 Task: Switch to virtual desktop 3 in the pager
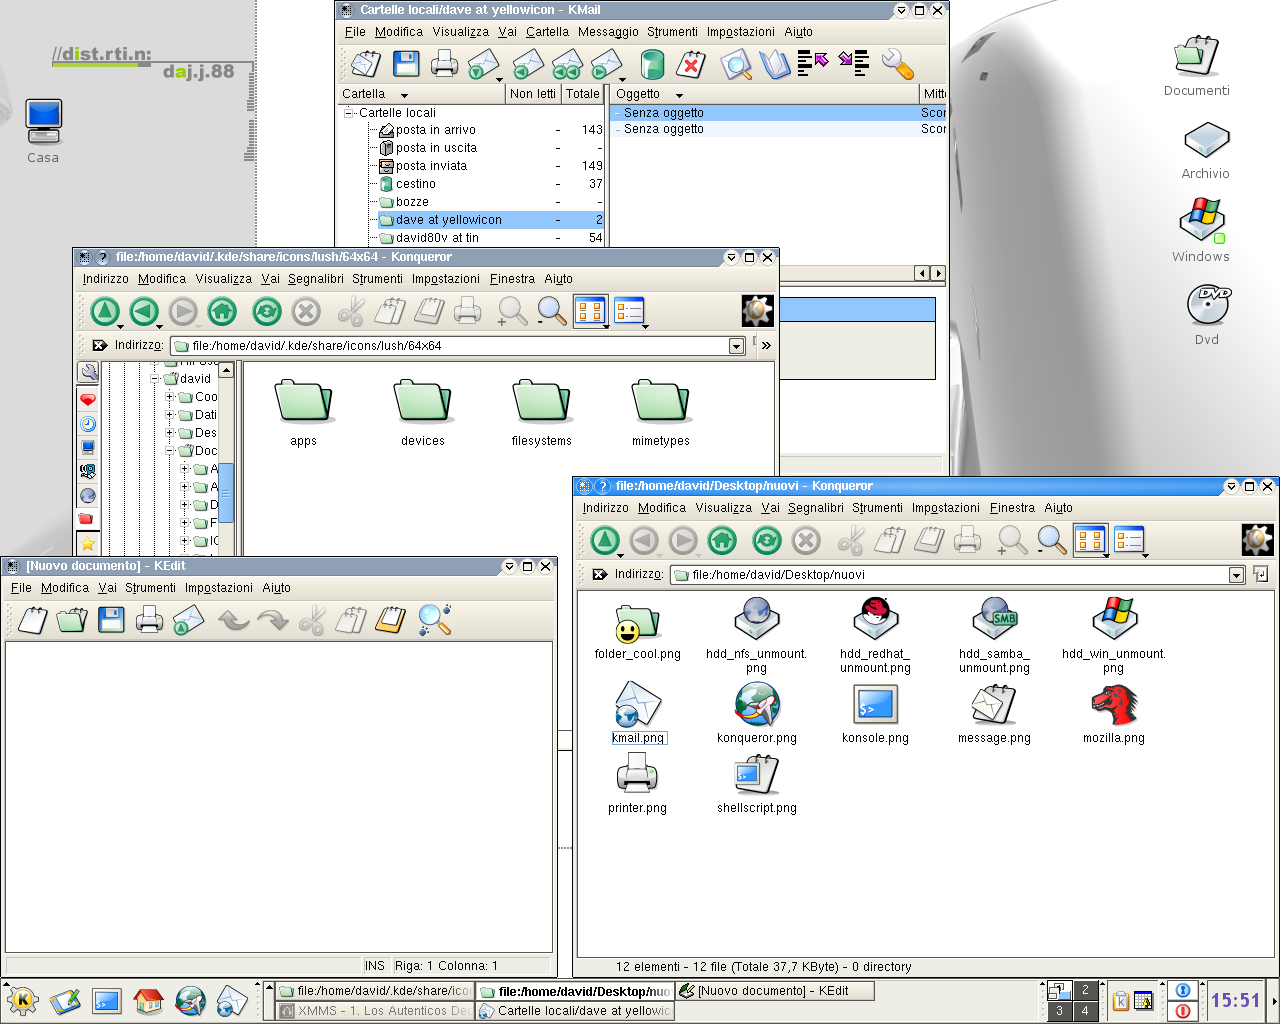(x=1060, y=1010)
